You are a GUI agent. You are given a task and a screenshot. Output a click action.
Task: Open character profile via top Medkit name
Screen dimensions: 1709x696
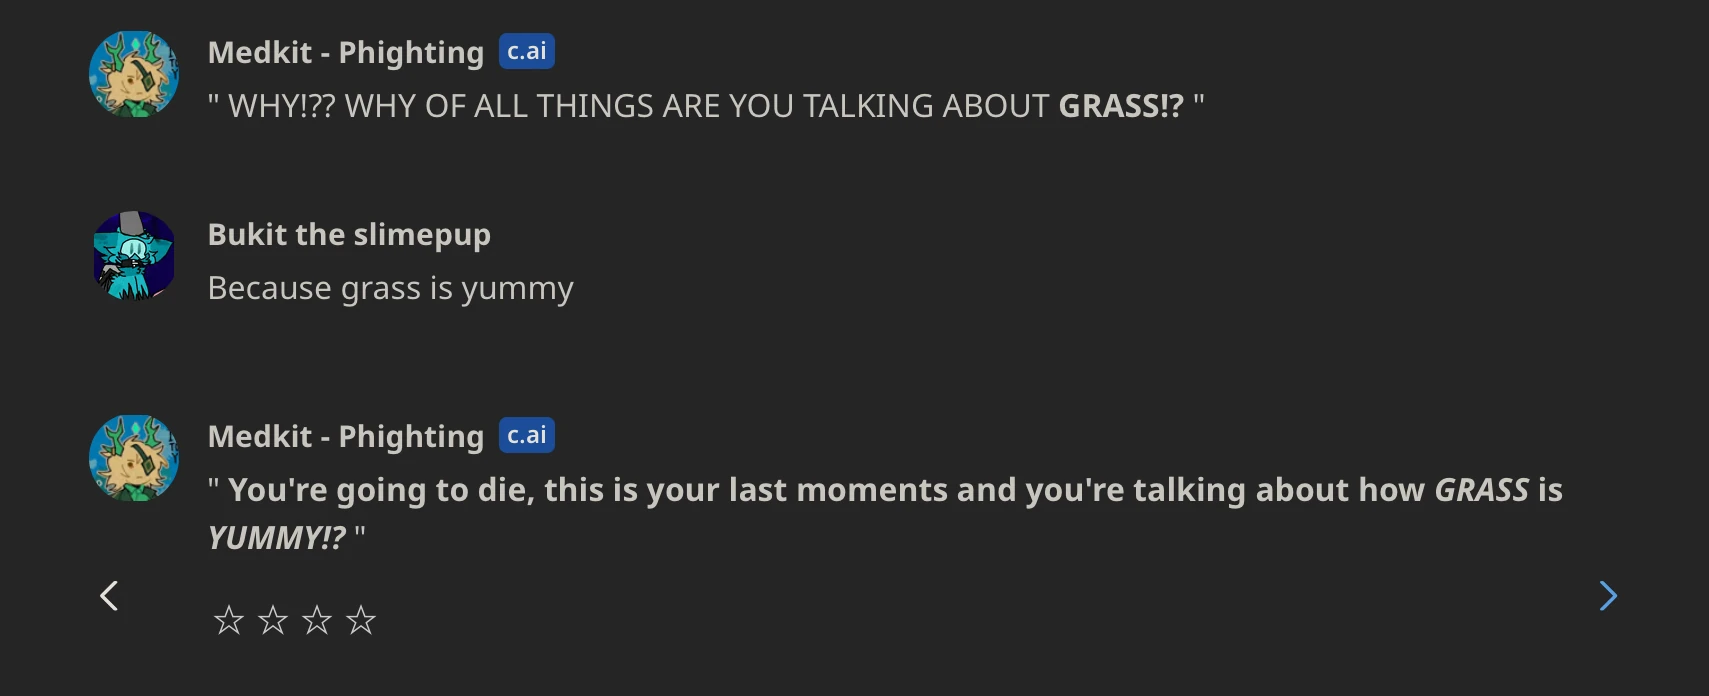[346, 51]
